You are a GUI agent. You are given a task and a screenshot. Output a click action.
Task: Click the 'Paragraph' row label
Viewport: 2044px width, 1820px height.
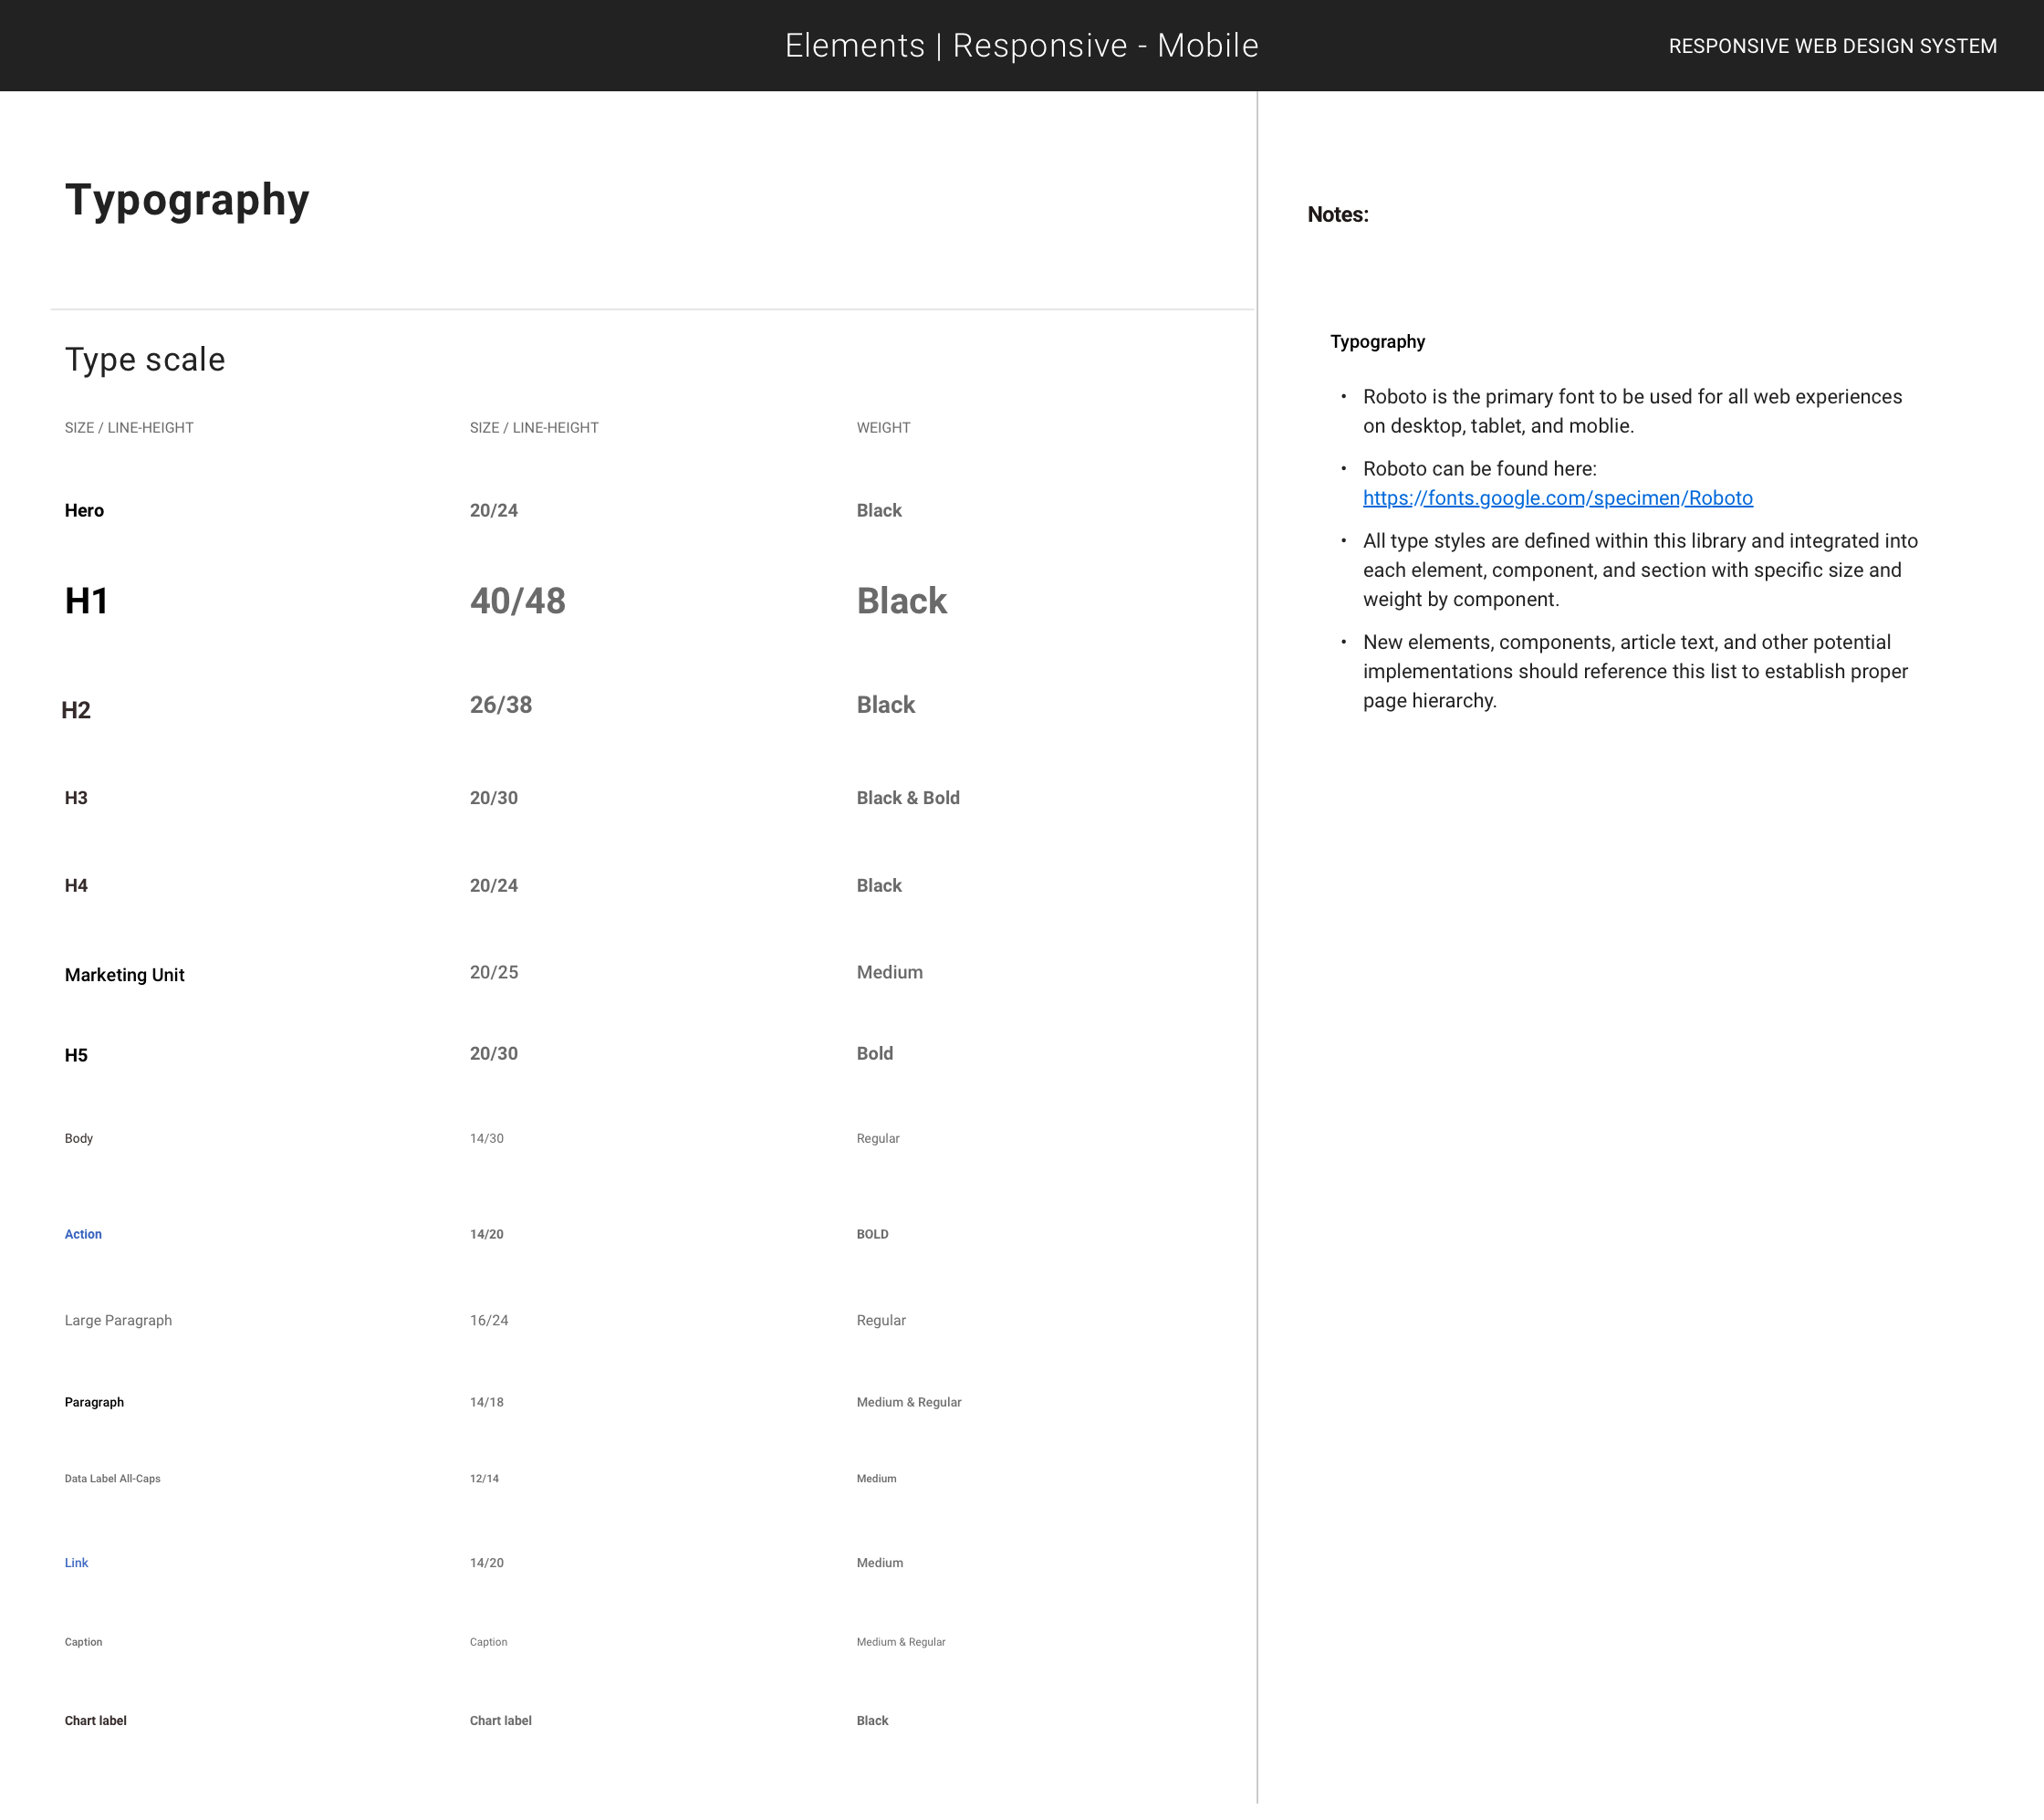point(94,1403)
